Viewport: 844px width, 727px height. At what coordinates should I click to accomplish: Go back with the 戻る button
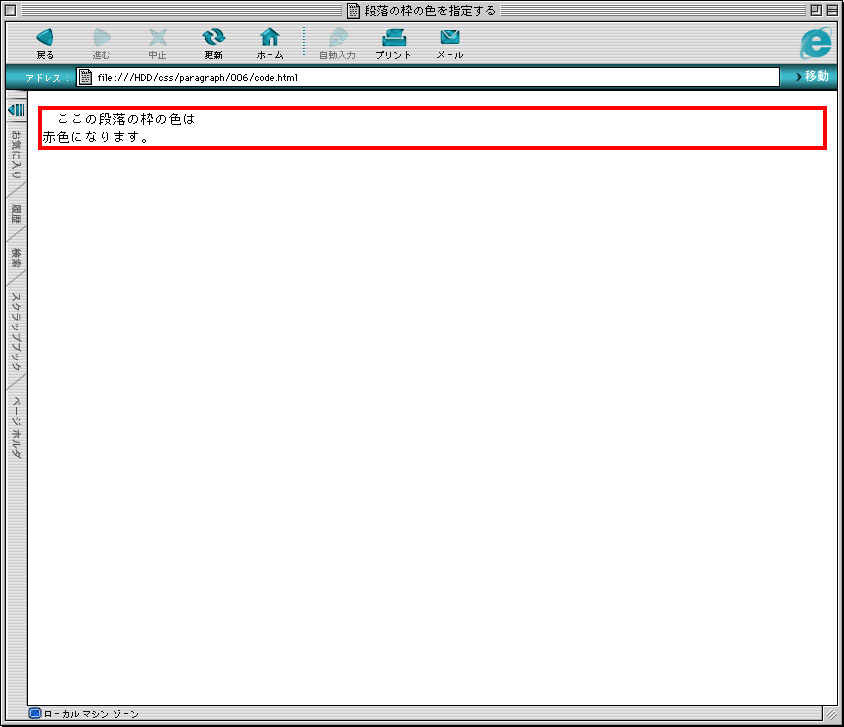pyautogui.click(x=45, y=43)
